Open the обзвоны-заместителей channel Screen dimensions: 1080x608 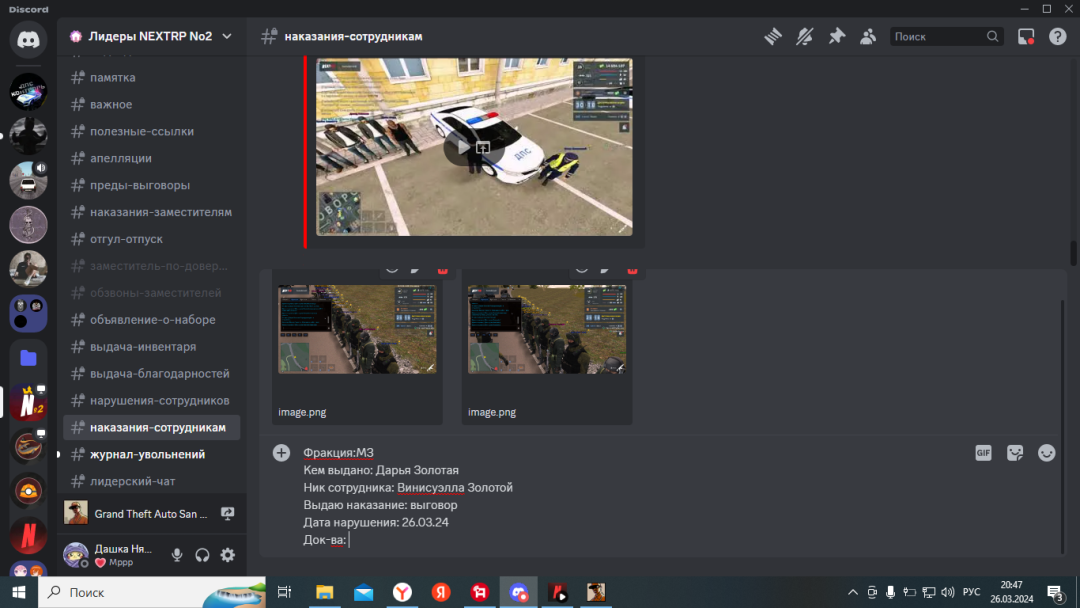pyautogui.click(x=152, y=293)
